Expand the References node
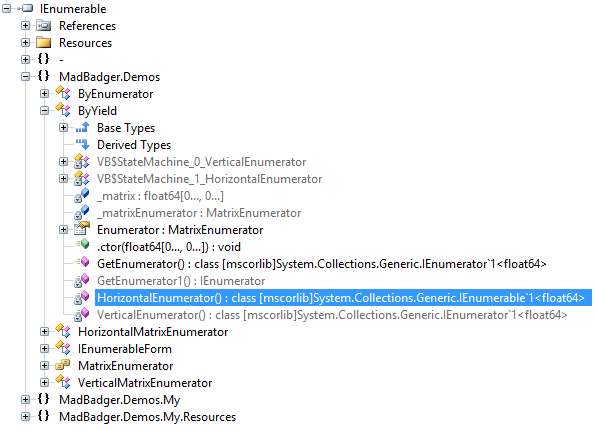The image size is (596, 430). click(x=25, y=26)
